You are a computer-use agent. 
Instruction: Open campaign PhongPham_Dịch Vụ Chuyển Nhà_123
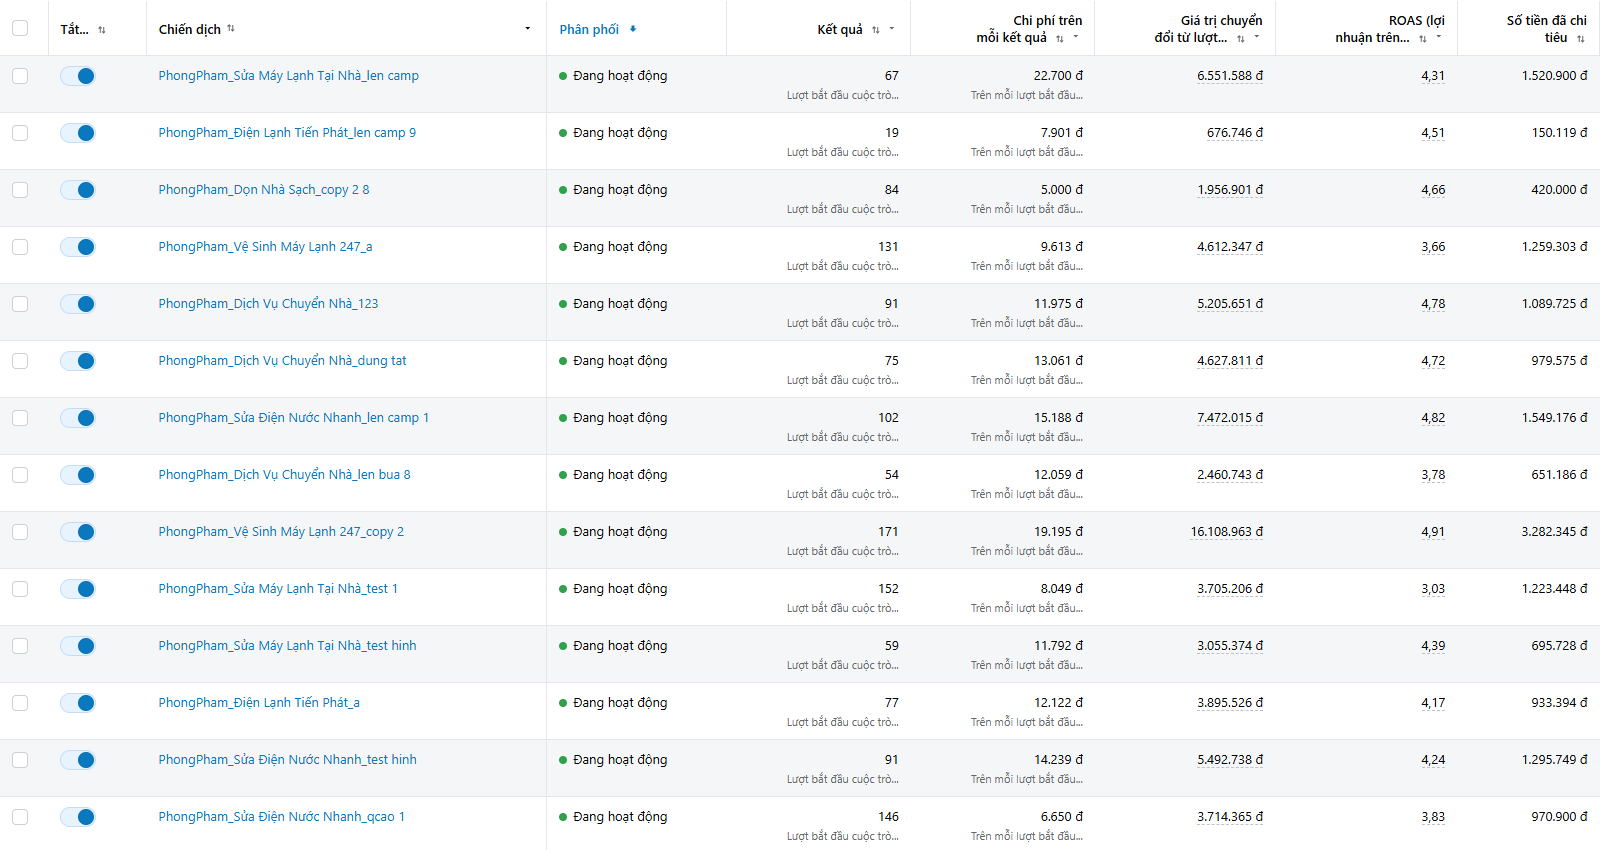(268, 304)
